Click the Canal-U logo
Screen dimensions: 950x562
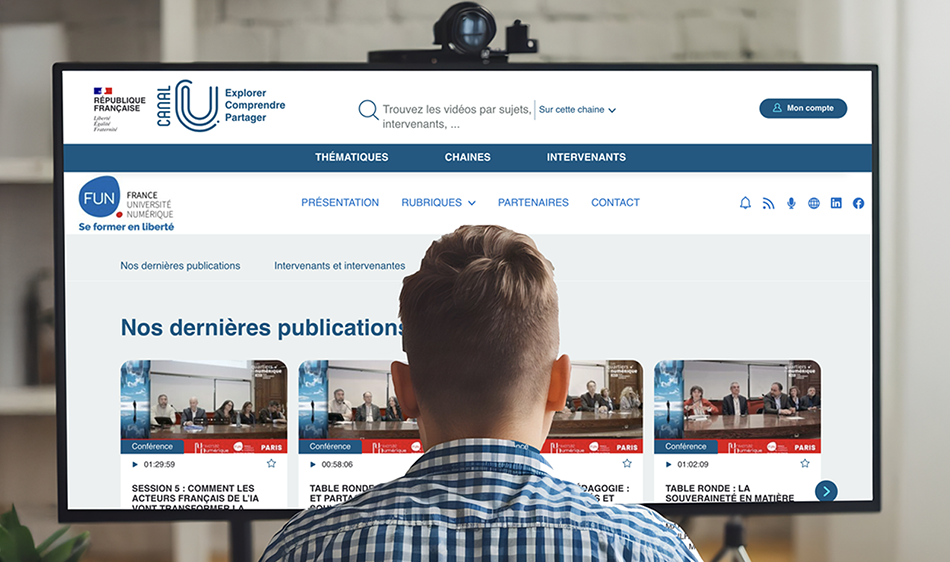[196, 106]
